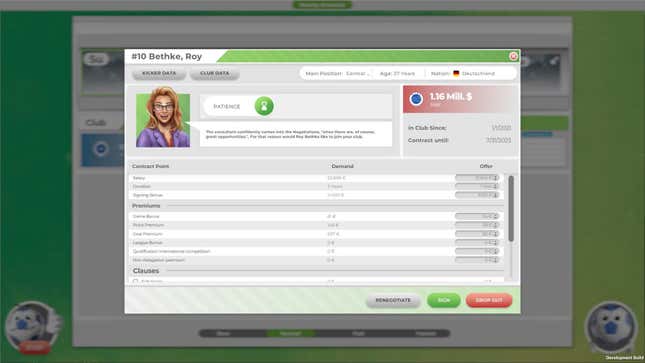Viewport: 645px width, 363px height.
Task: Adjust the Signing Bonus offer stepper
Action: tap(496, 195)
